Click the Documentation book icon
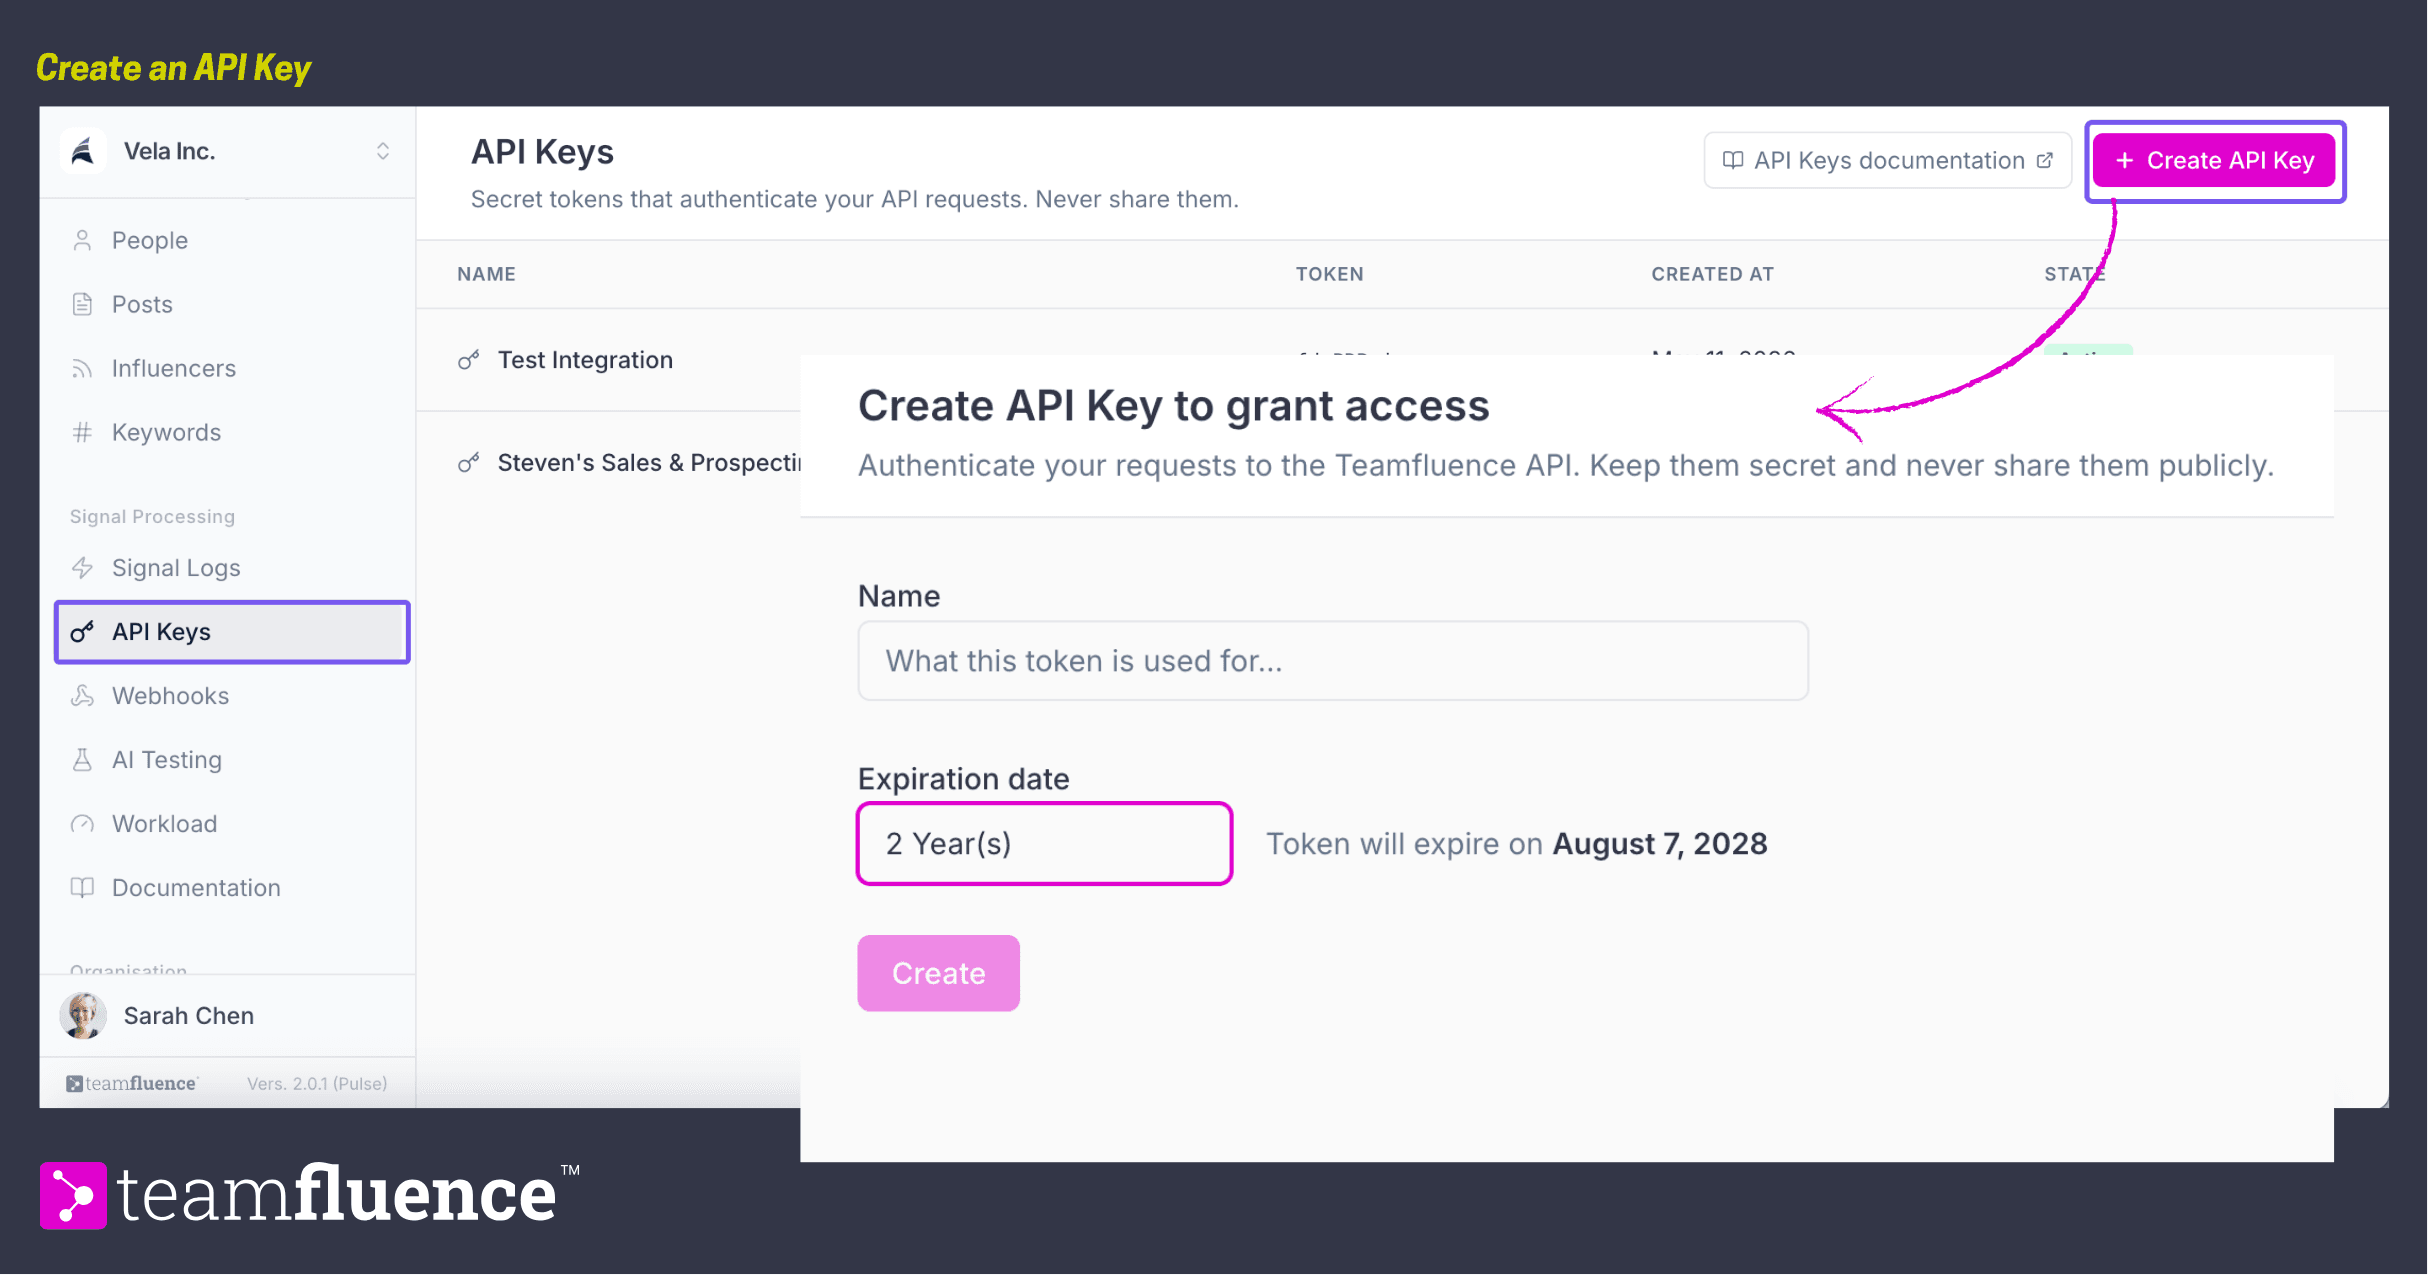2428x1276 pixels. [x=82, y=888]
